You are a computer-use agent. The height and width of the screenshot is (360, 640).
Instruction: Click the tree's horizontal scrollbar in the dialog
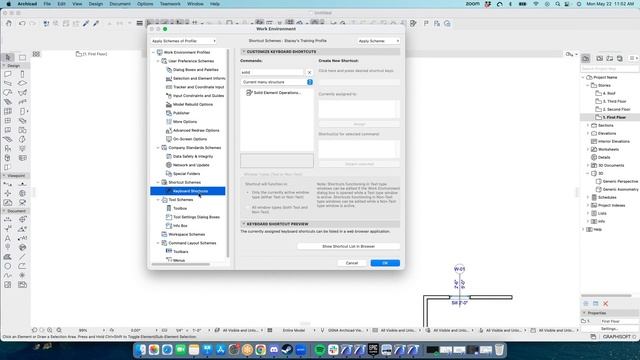click(181, 264)
